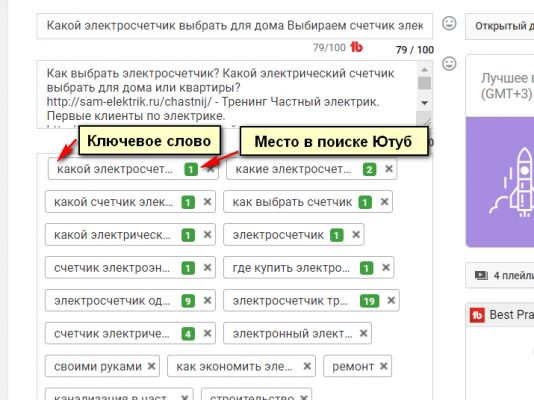The width and height of the screenshot is (534, 400).
Task: Select the tag text "какие электросчет…"
Action: tap(293, 169)
